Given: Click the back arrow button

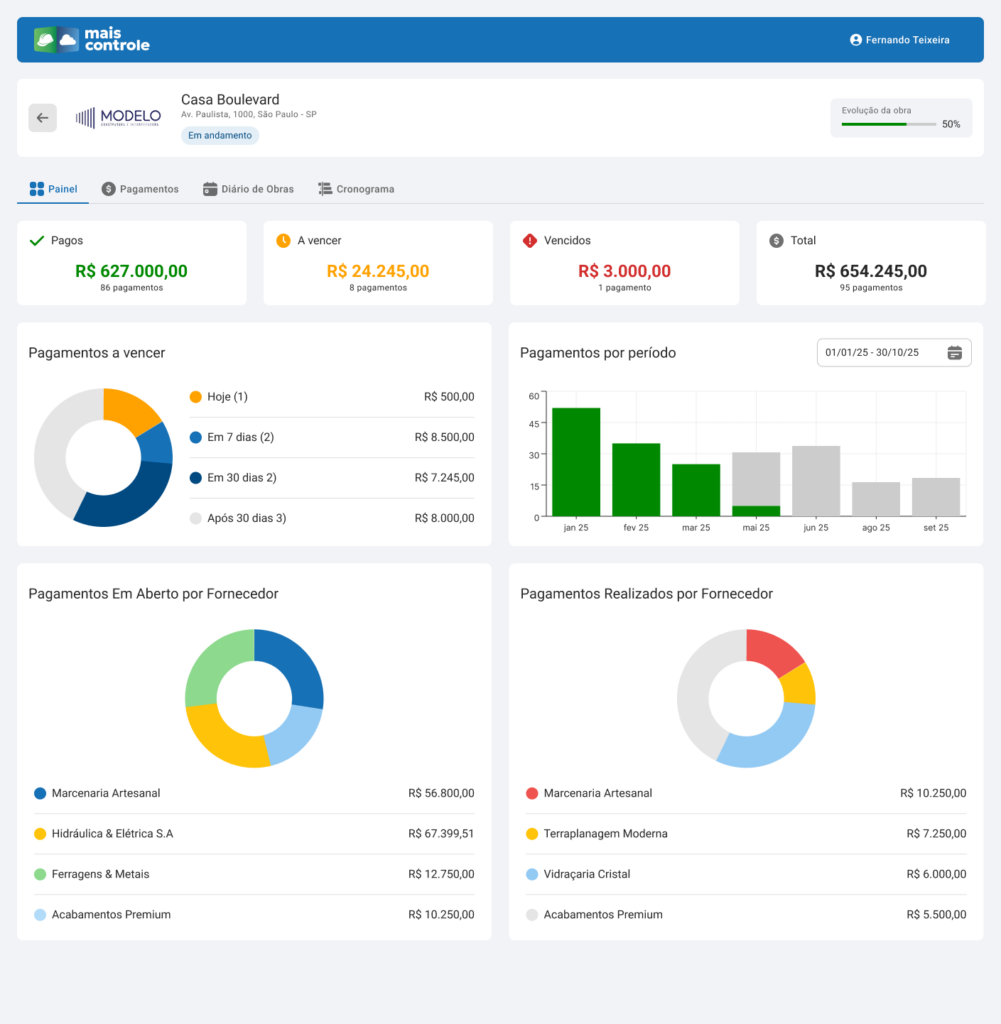Looking at the screenshot, I should tap(42, 118).
